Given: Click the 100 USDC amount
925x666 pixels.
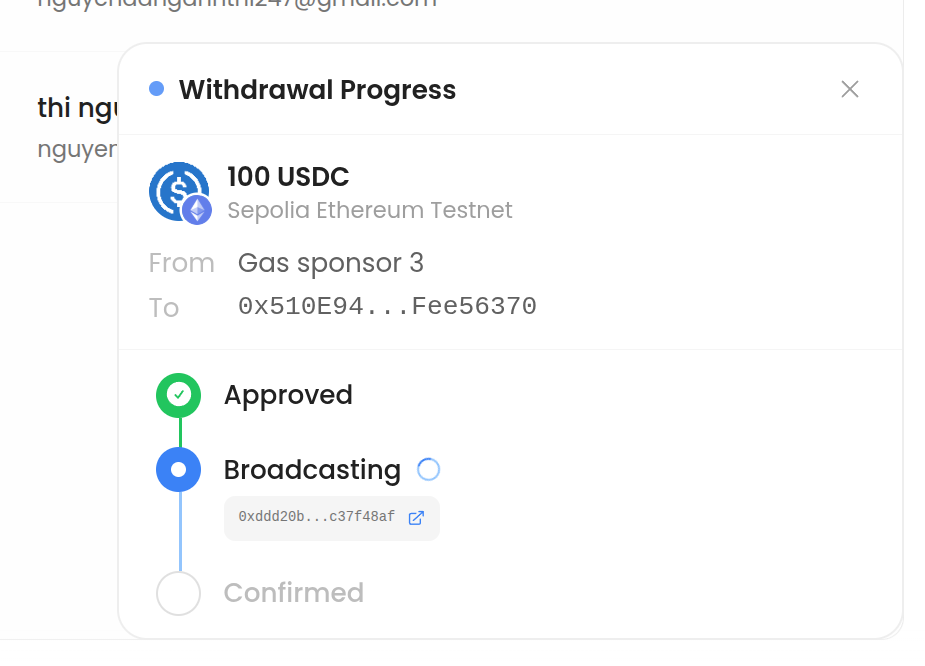Looking at the screenshot, I should [x=288, y=177].
